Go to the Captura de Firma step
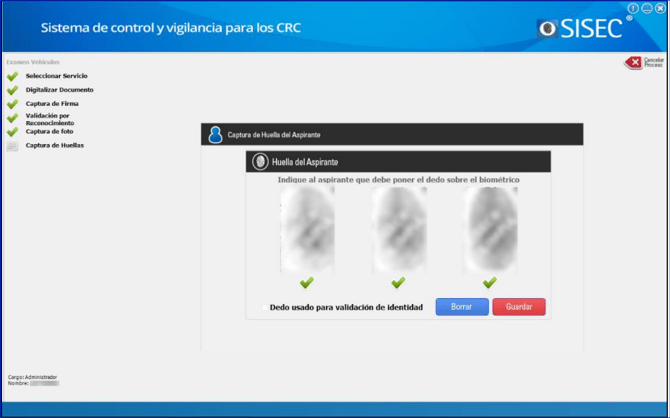The image size is (670, 418). [51, 104]
